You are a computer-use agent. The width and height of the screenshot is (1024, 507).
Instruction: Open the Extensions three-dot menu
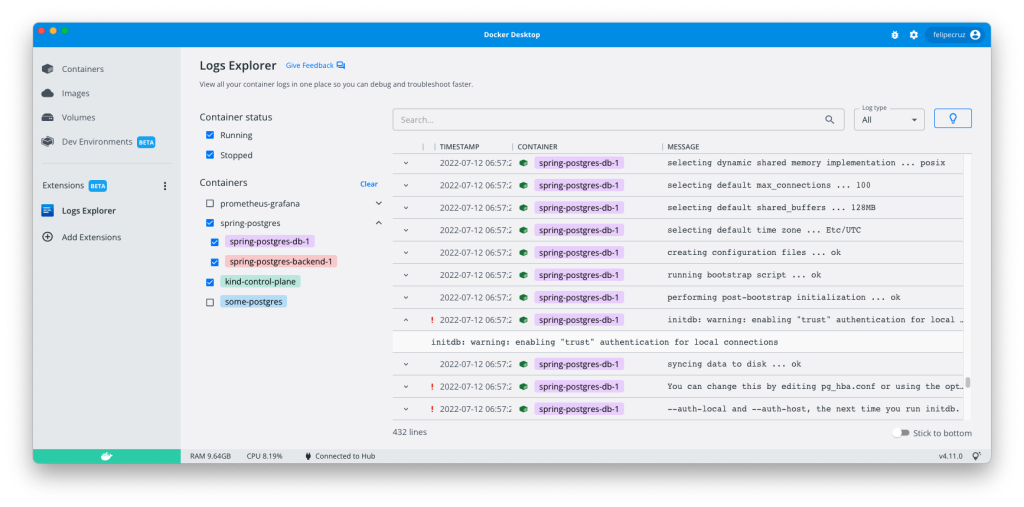click(x=165, y=186)
